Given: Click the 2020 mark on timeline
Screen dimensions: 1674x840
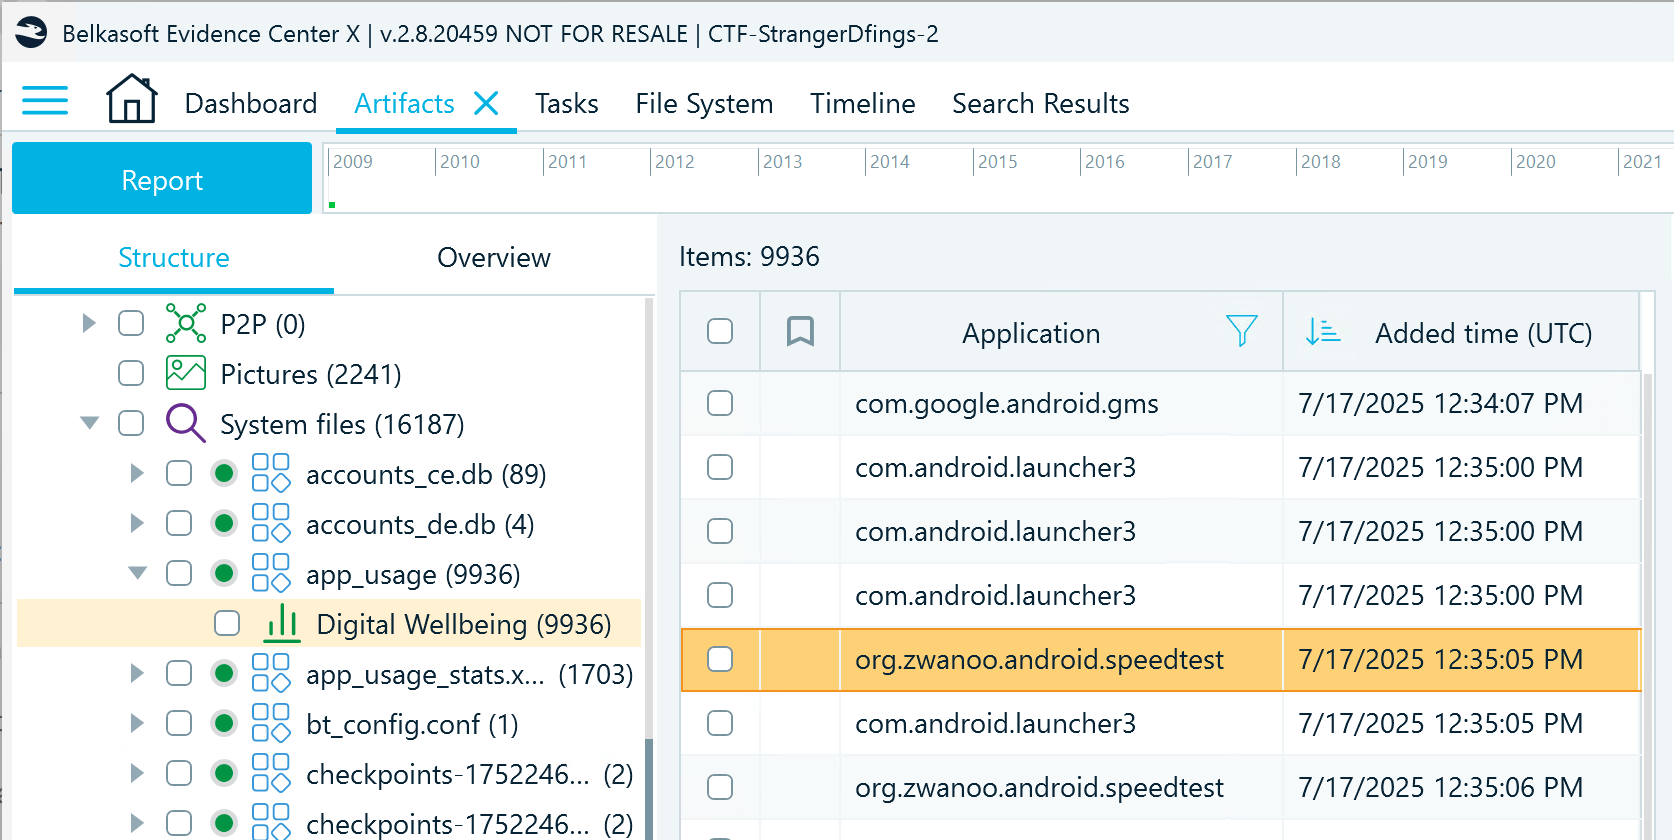Looking at the screenshot, I should click(1535, 162).
